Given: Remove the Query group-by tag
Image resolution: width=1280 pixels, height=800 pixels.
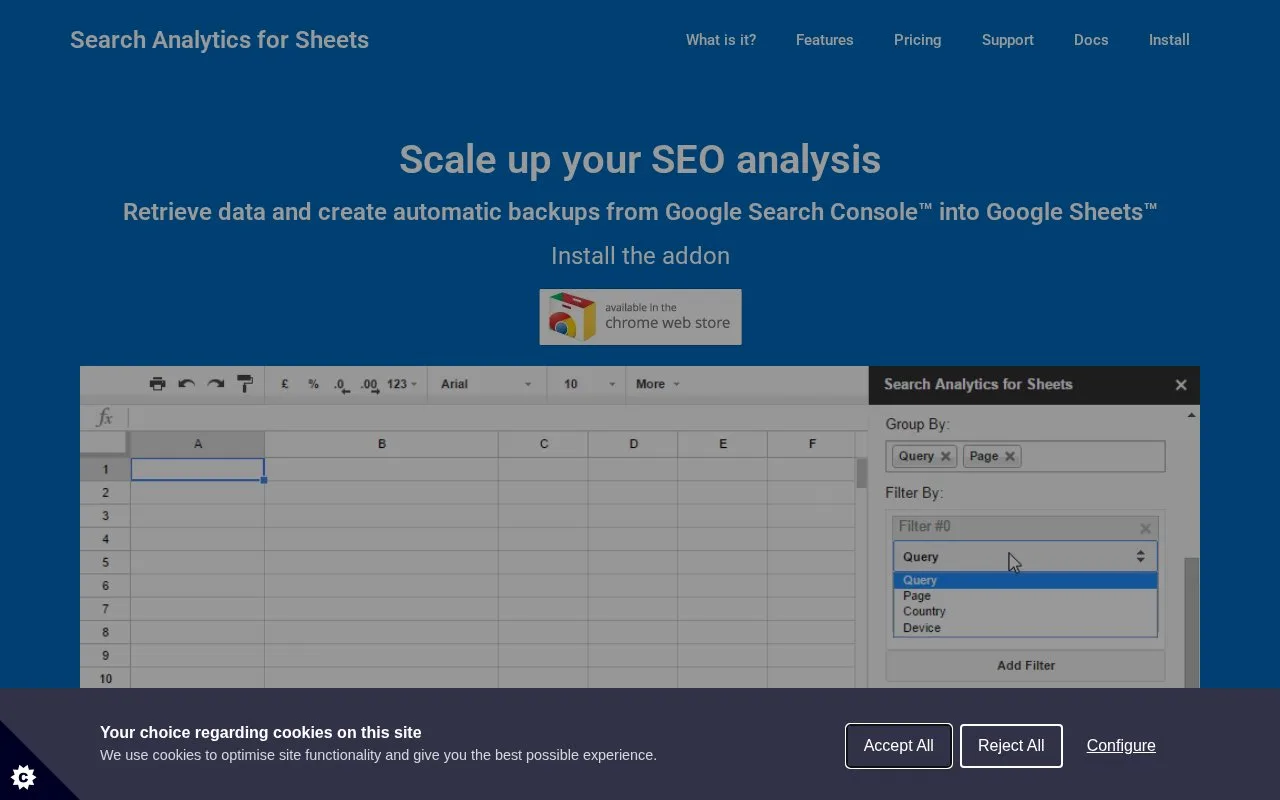Looking at the screenshot, I should pos(945,456).
